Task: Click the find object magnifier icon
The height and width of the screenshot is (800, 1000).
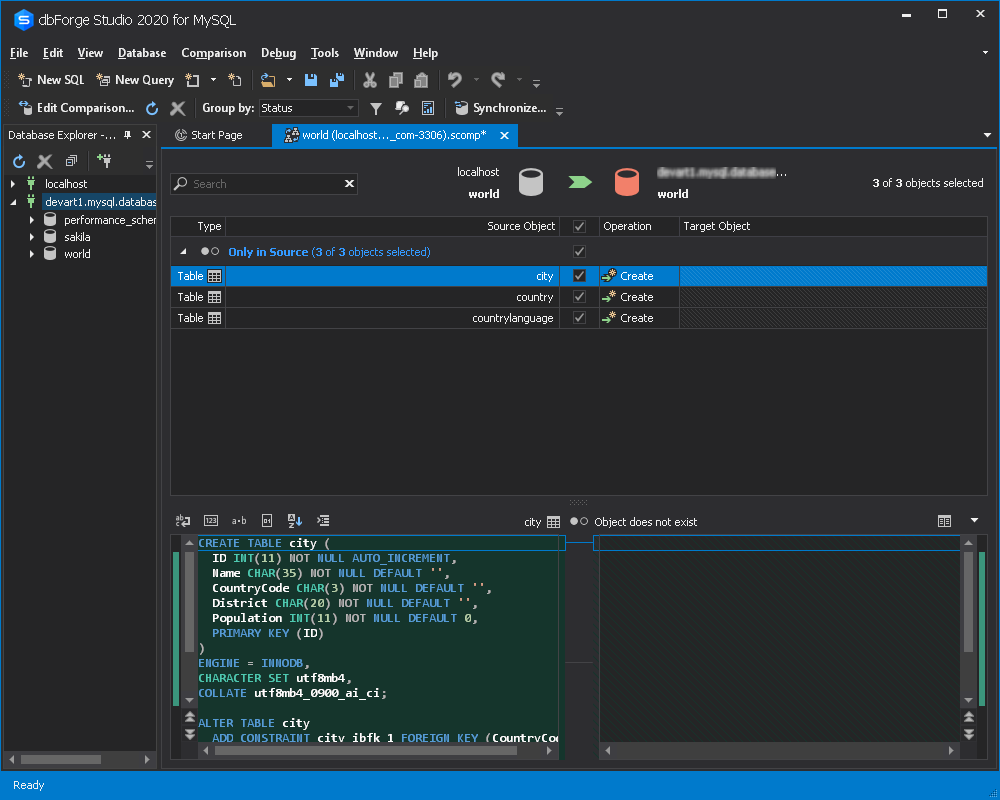Action: coord(402,108)
